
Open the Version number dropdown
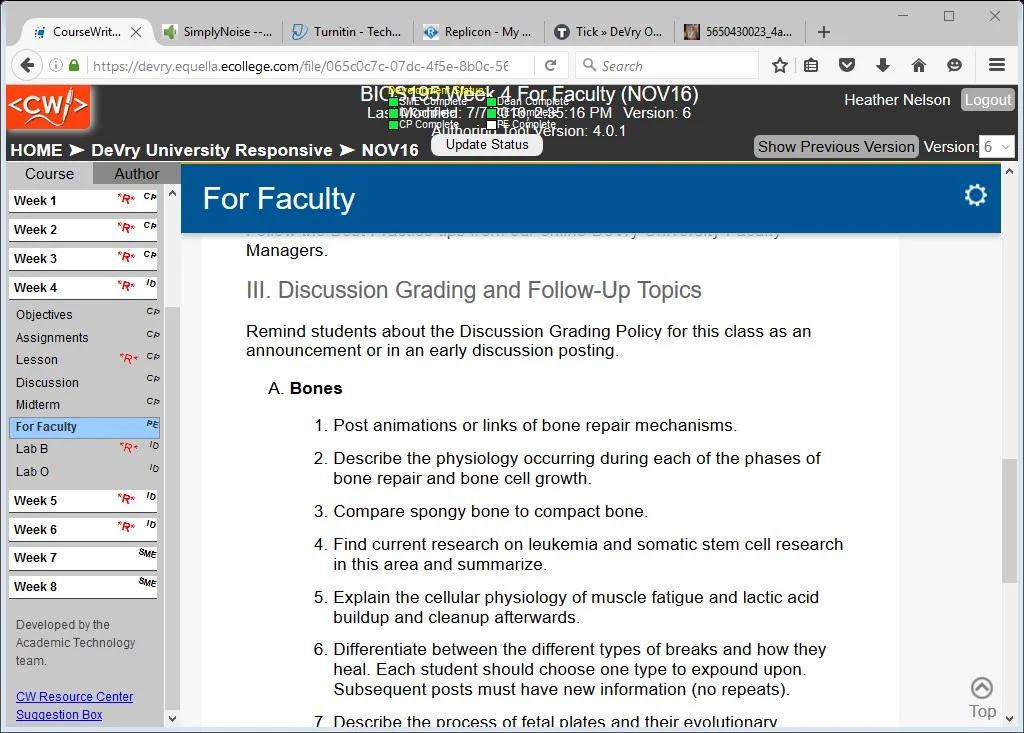tap(997, 147)
